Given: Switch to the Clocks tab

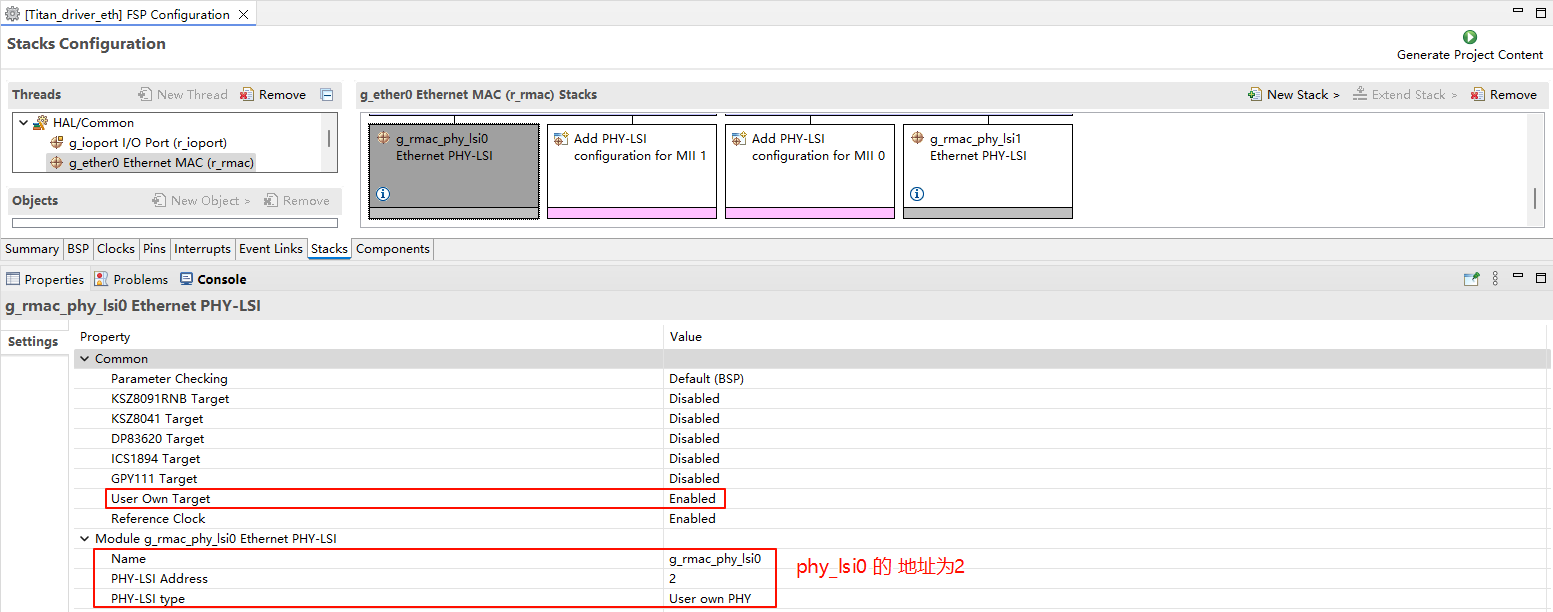Looking at the screenshot, I should click(115, 249).
